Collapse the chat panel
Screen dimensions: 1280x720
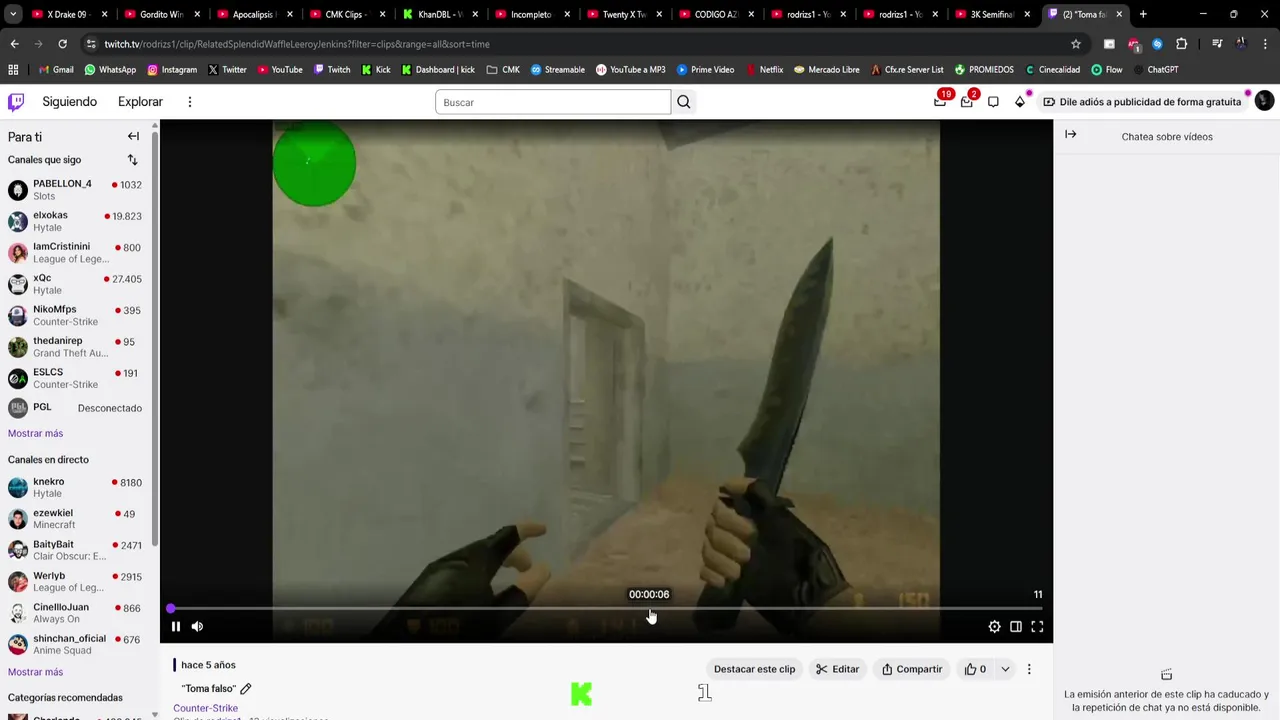click(1070, 134)
